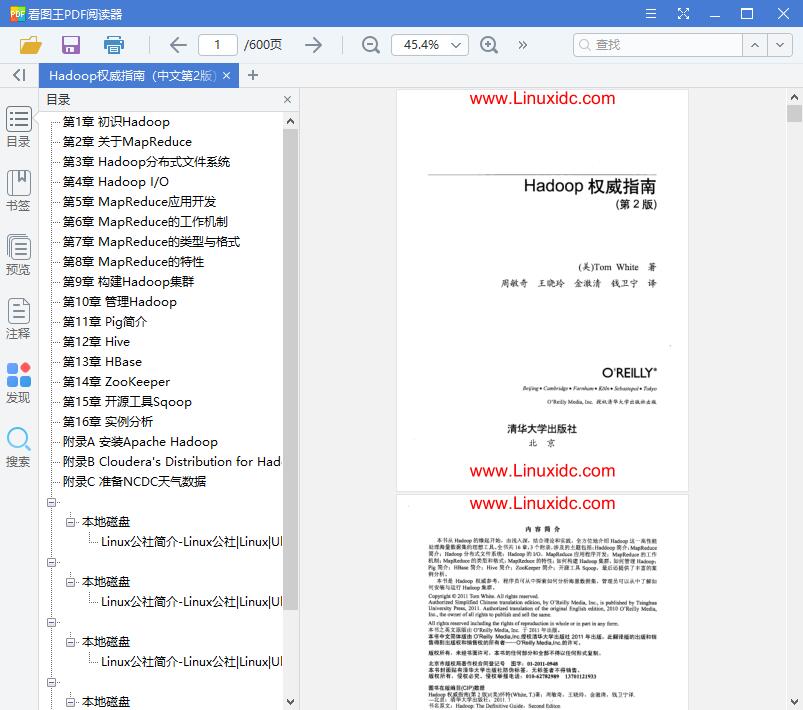The width and height of the screenshot is (803, 710).
Task: Click the page number input field
Action: (x=218, y=45)
